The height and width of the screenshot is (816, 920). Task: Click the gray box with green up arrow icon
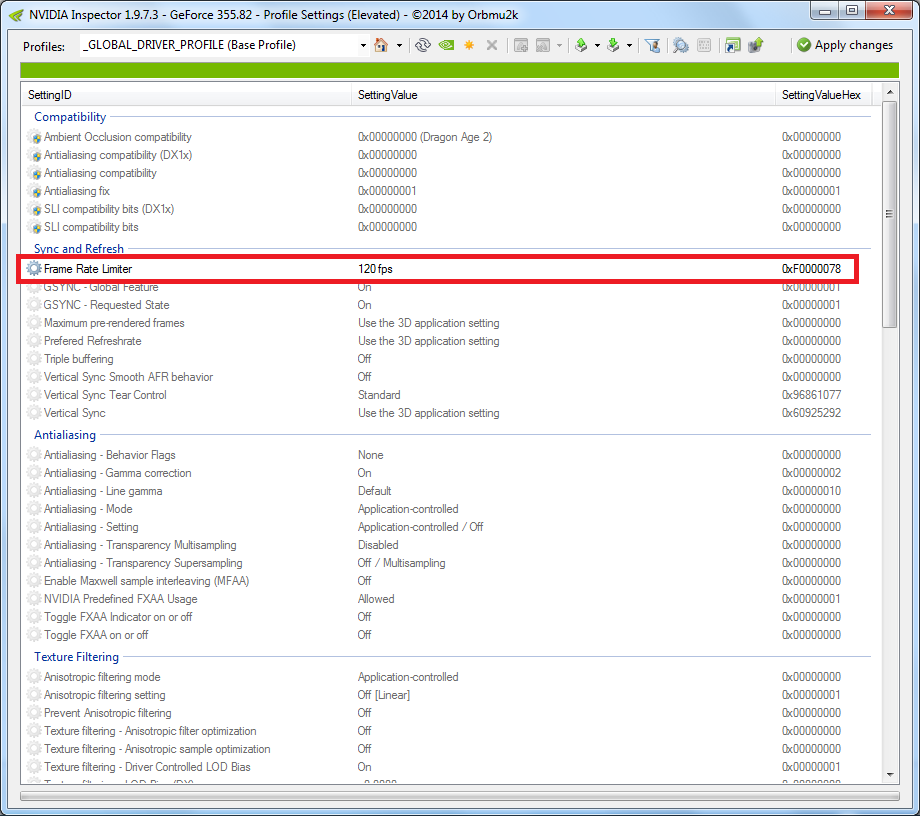click(756, 45)
